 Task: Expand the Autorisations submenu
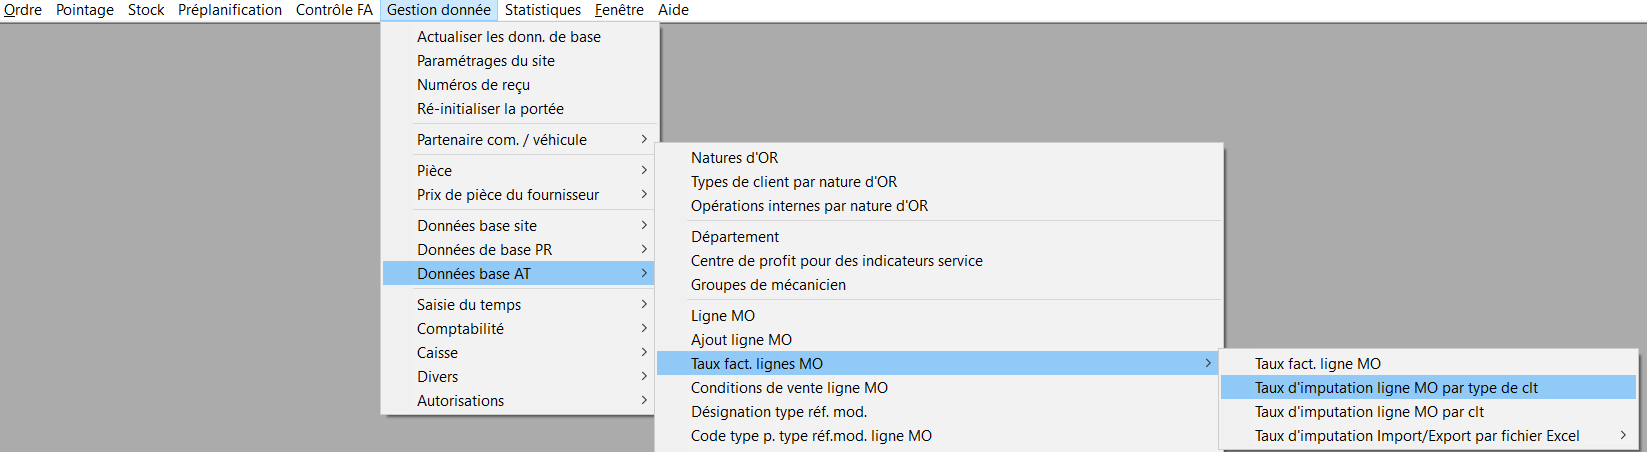coord(519,401)
